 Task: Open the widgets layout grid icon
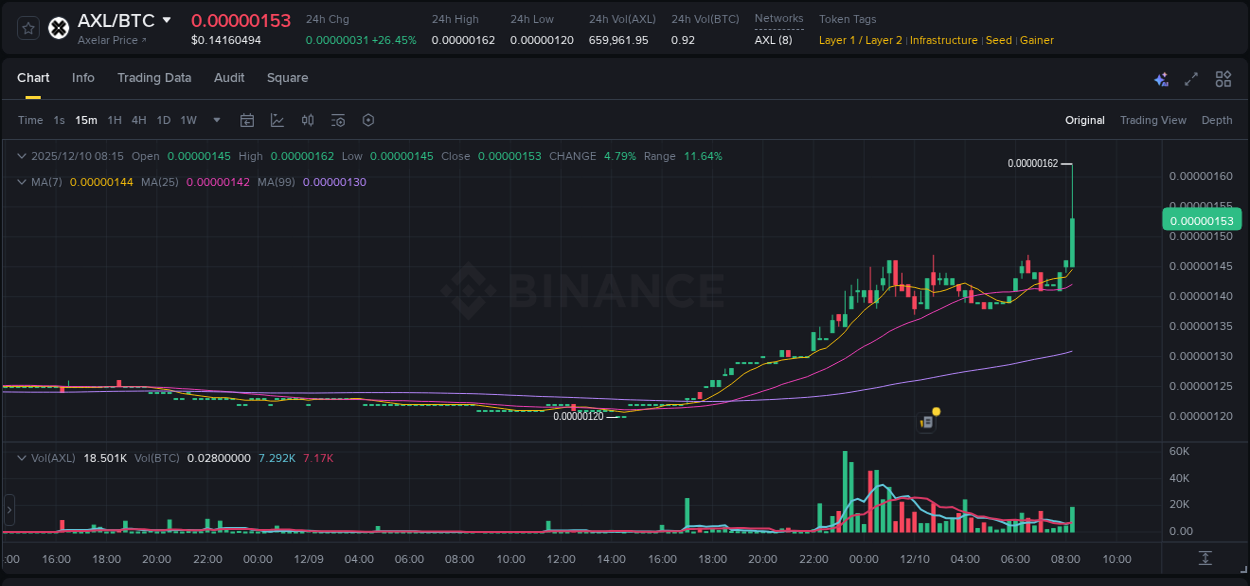[x=1222, y=78]
